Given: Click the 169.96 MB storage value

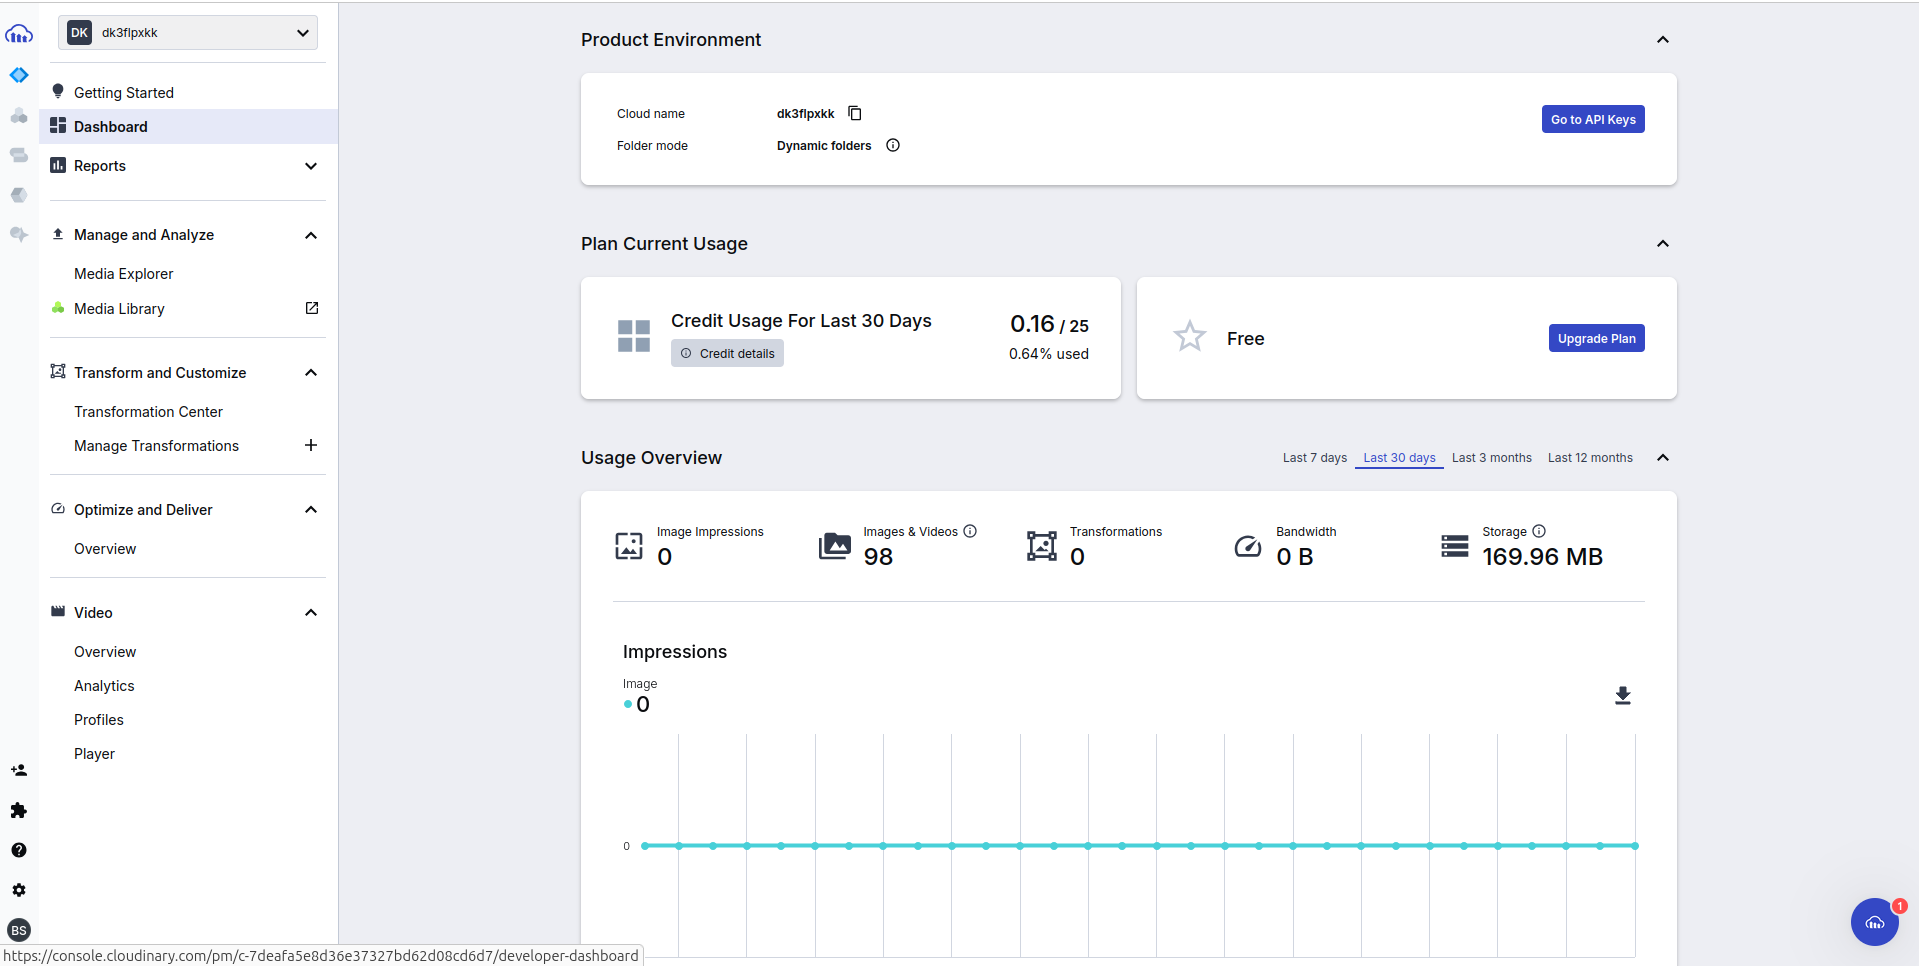Looking at the screenshot, I should click(x=1542, y=557).
